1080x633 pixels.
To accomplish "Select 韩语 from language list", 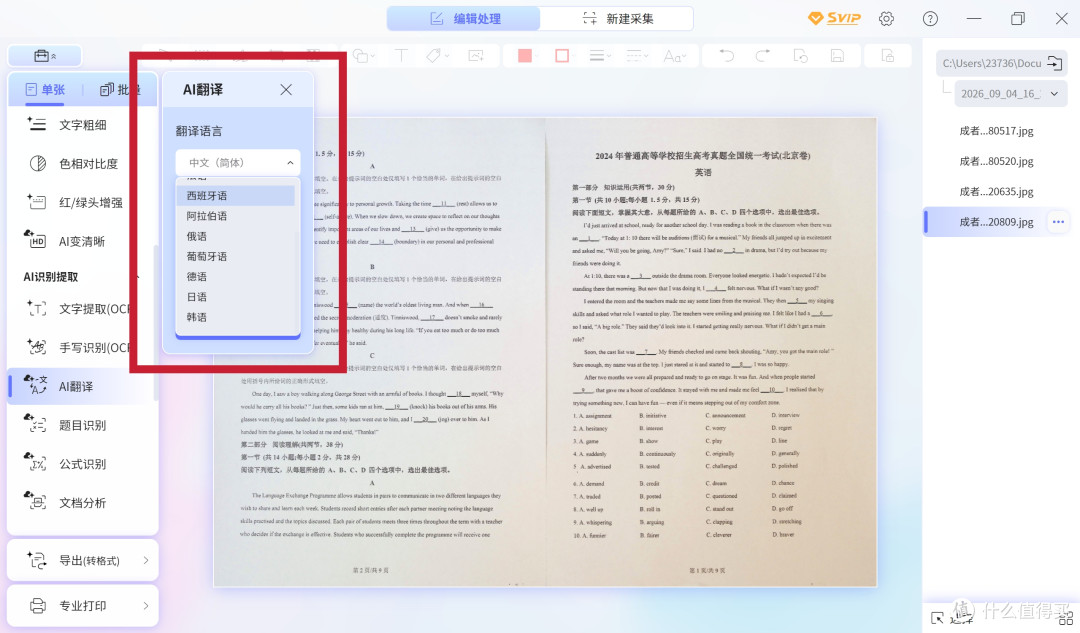I will pyautogui.click(x=236, y=317).
